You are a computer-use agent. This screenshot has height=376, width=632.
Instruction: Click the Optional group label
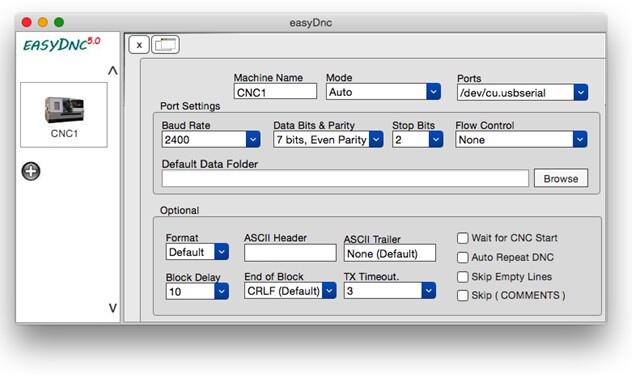[x=179, y=210]
